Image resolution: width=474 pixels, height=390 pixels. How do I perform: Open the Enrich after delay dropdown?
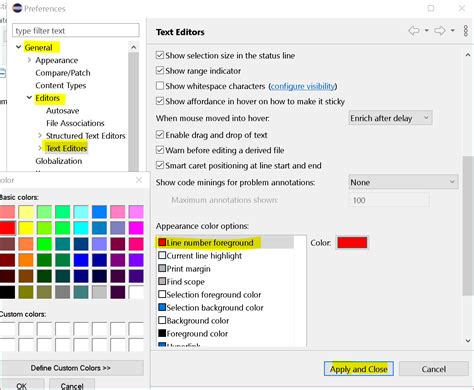pos(390,118)
